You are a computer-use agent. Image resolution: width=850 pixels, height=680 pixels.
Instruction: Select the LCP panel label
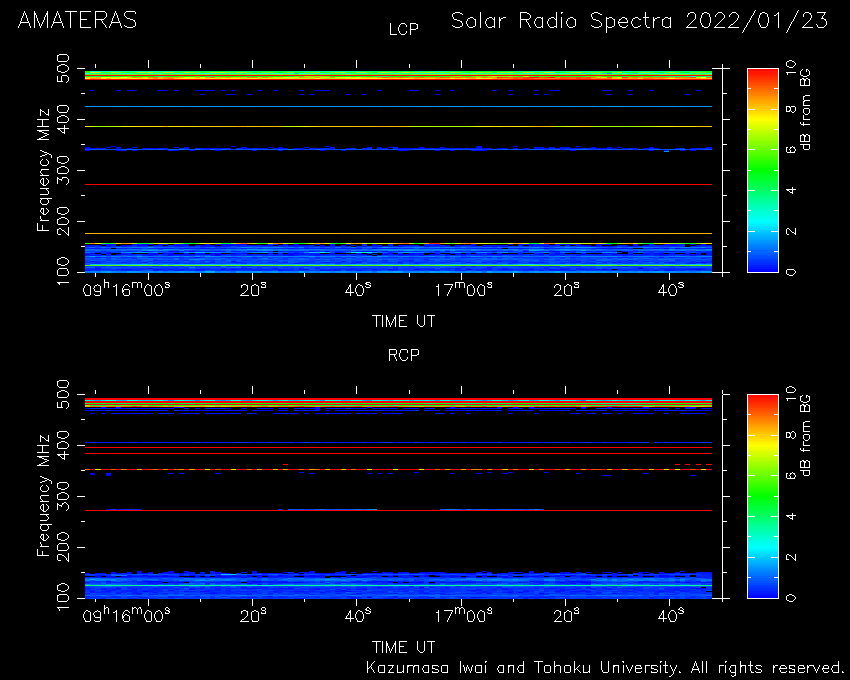point(403,29)
